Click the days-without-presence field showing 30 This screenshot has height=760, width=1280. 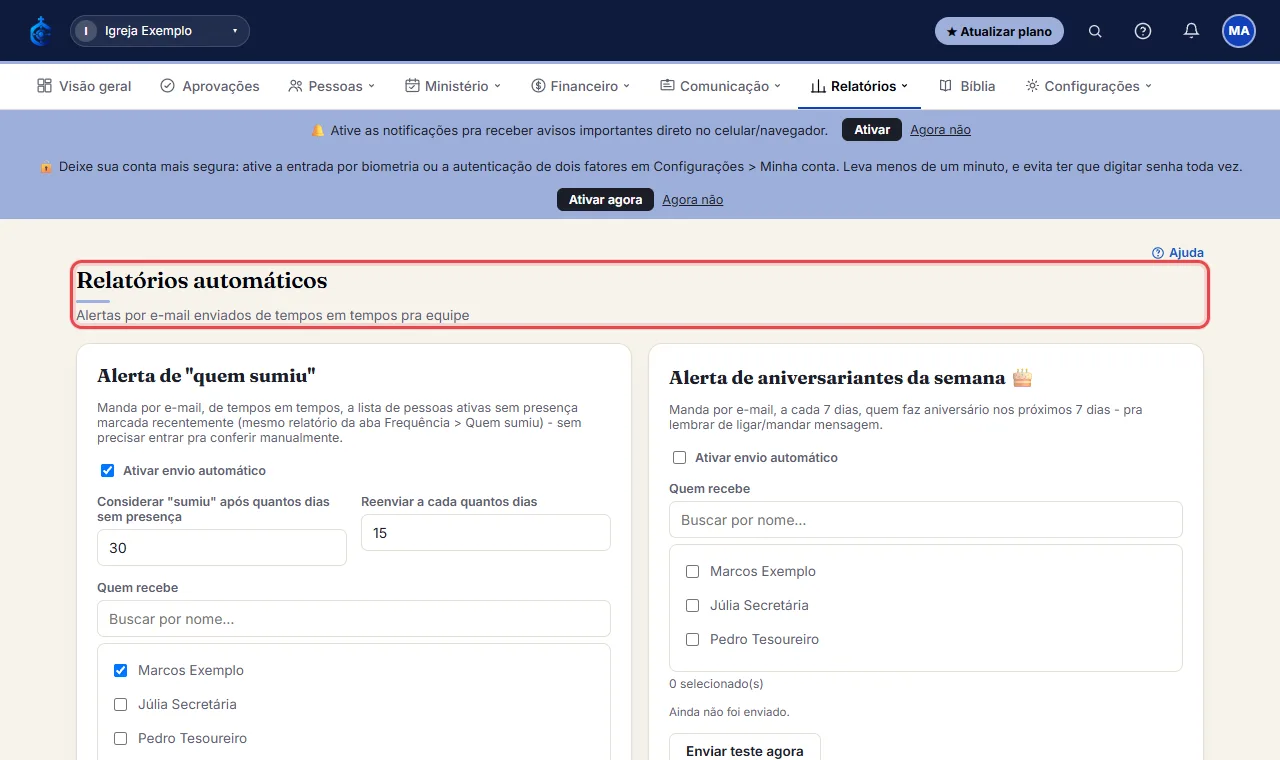(222, 548)
